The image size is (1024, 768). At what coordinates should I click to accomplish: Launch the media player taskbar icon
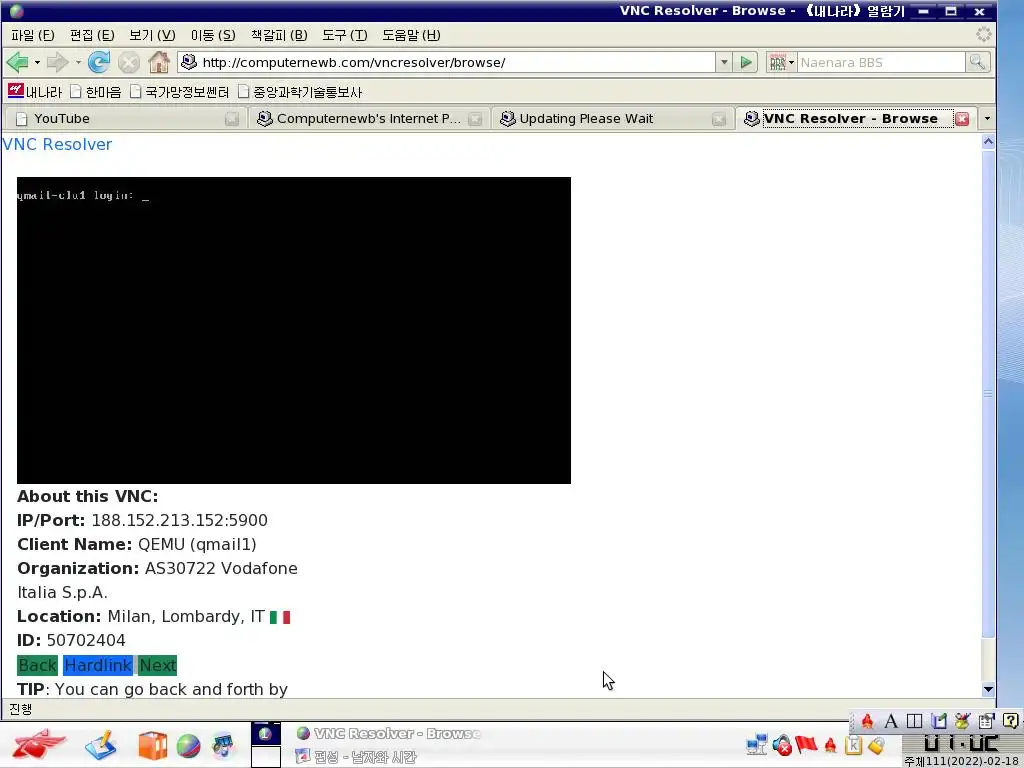(224, 746)
